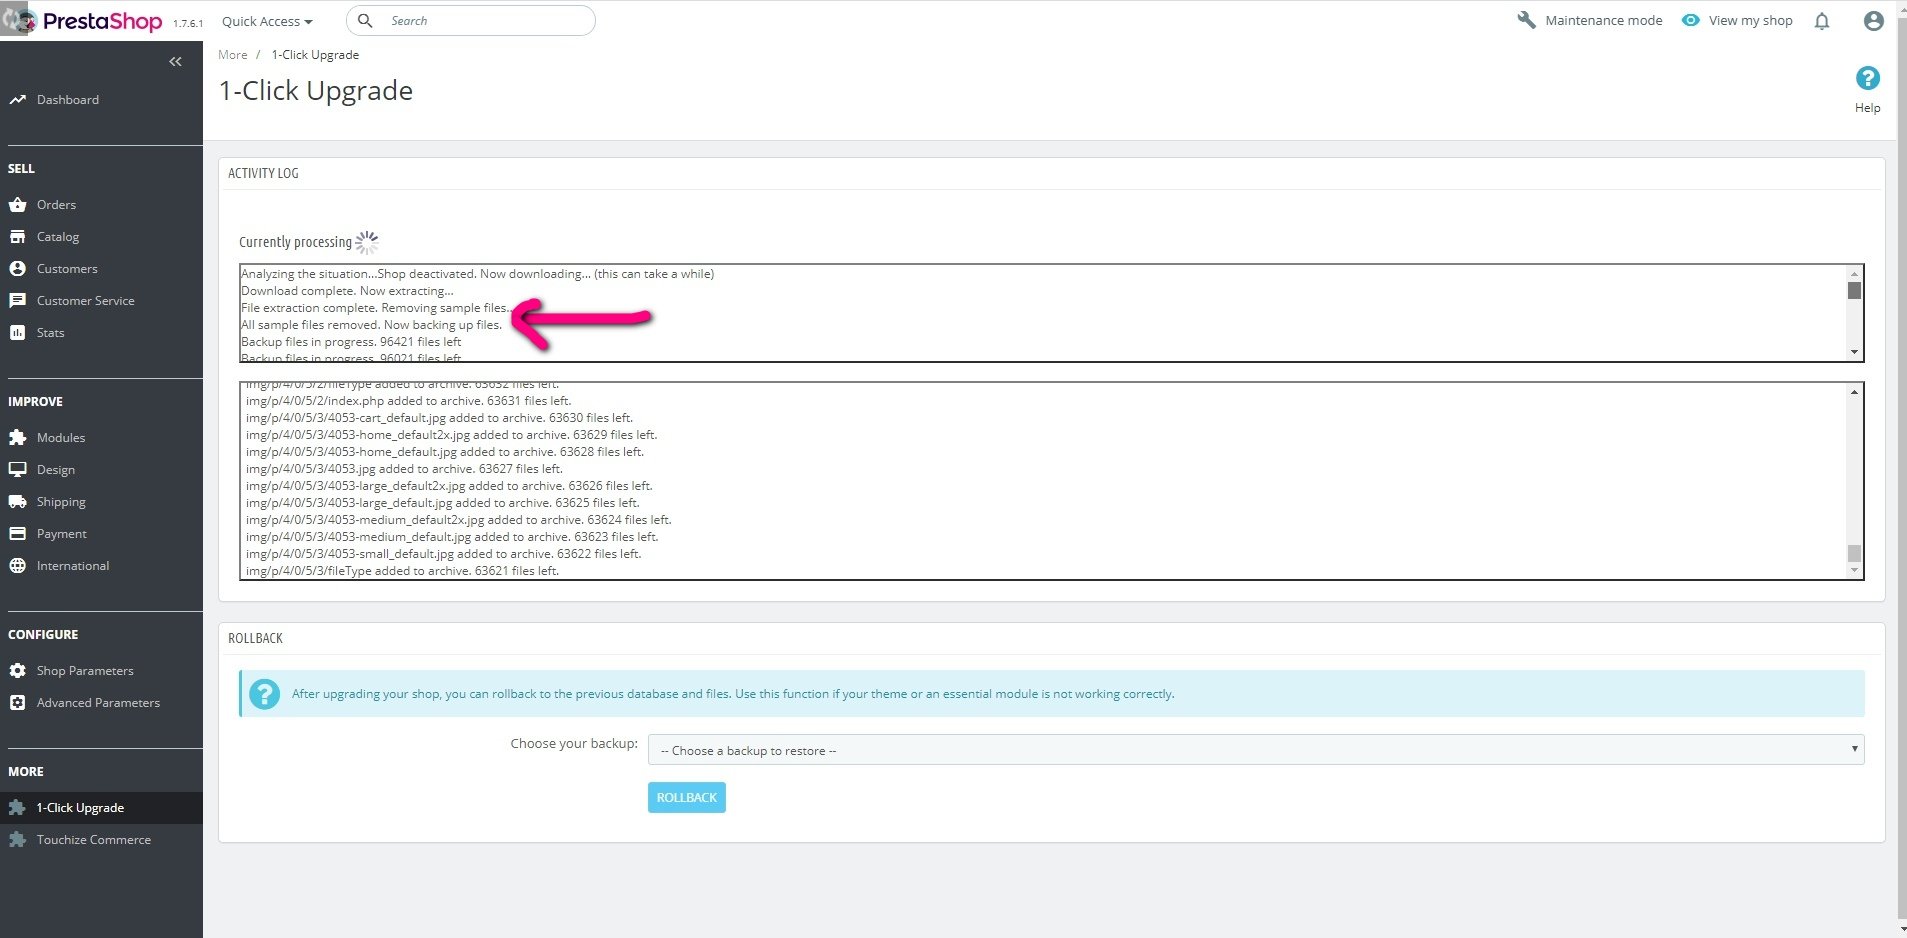Open the Quick Access dropdown
Viewport: 1907px width, 938px height.
point(267,21)
